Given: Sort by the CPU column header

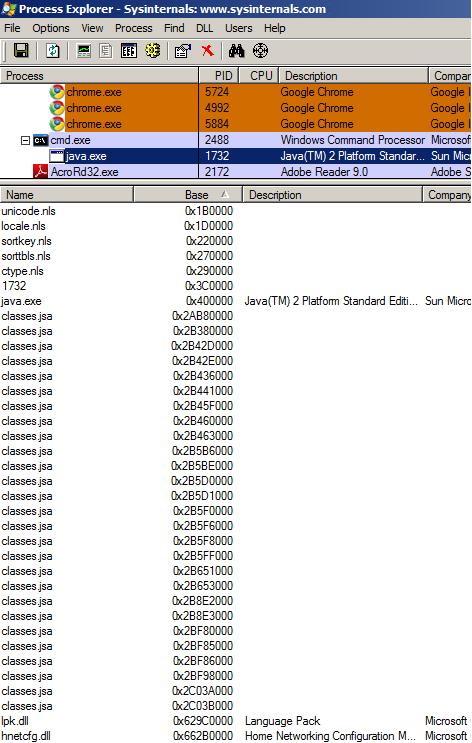Looking at the screenshot, I should 258,76.
